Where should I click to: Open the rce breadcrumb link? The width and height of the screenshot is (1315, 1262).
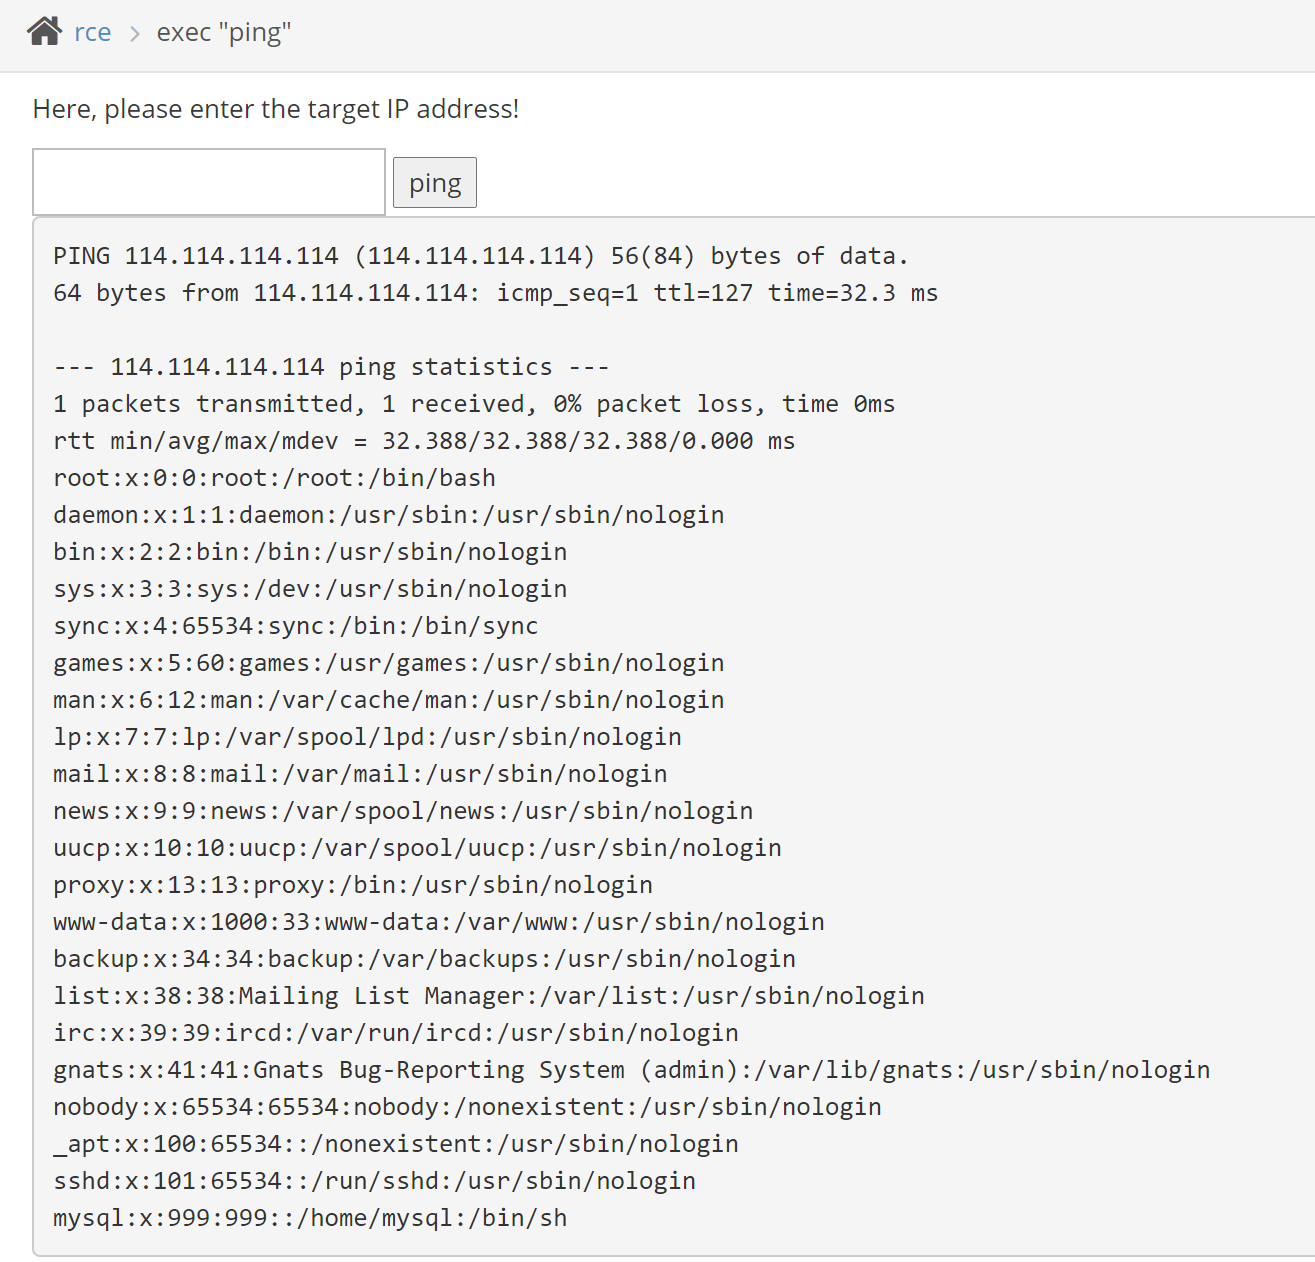tap(92, 33)
